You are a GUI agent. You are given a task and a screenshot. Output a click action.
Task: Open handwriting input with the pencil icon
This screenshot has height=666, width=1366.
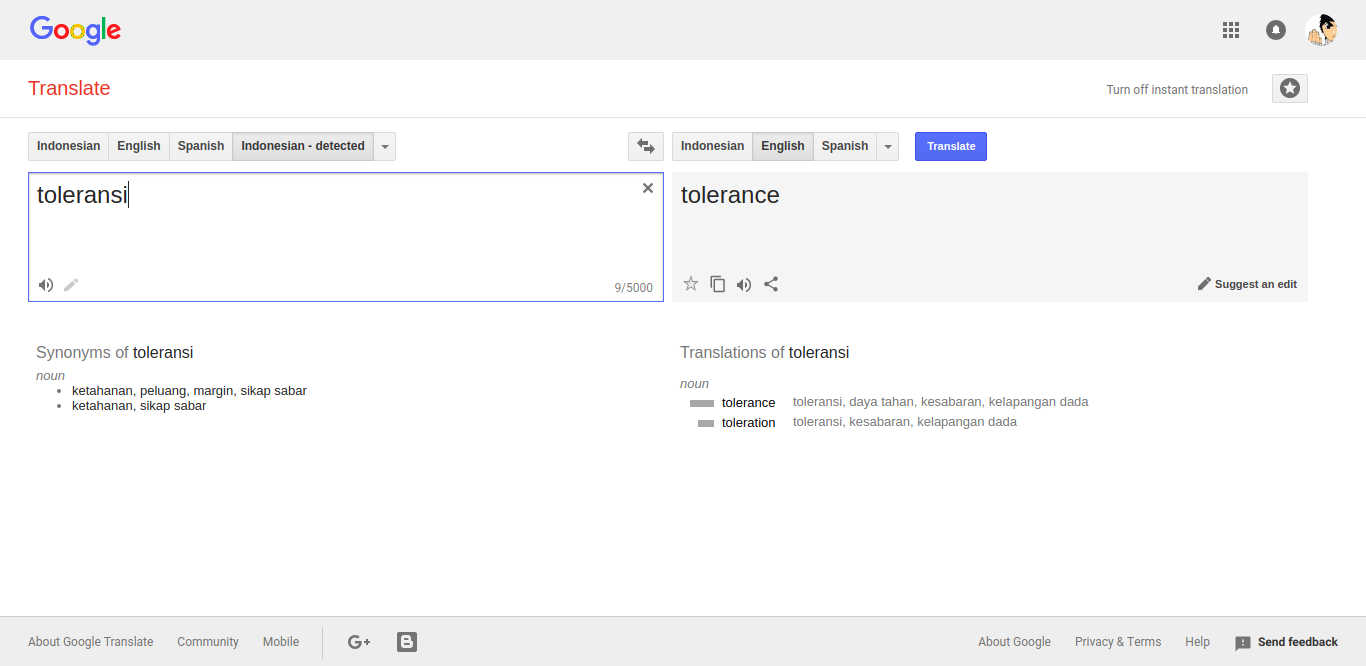click(70, 284)
